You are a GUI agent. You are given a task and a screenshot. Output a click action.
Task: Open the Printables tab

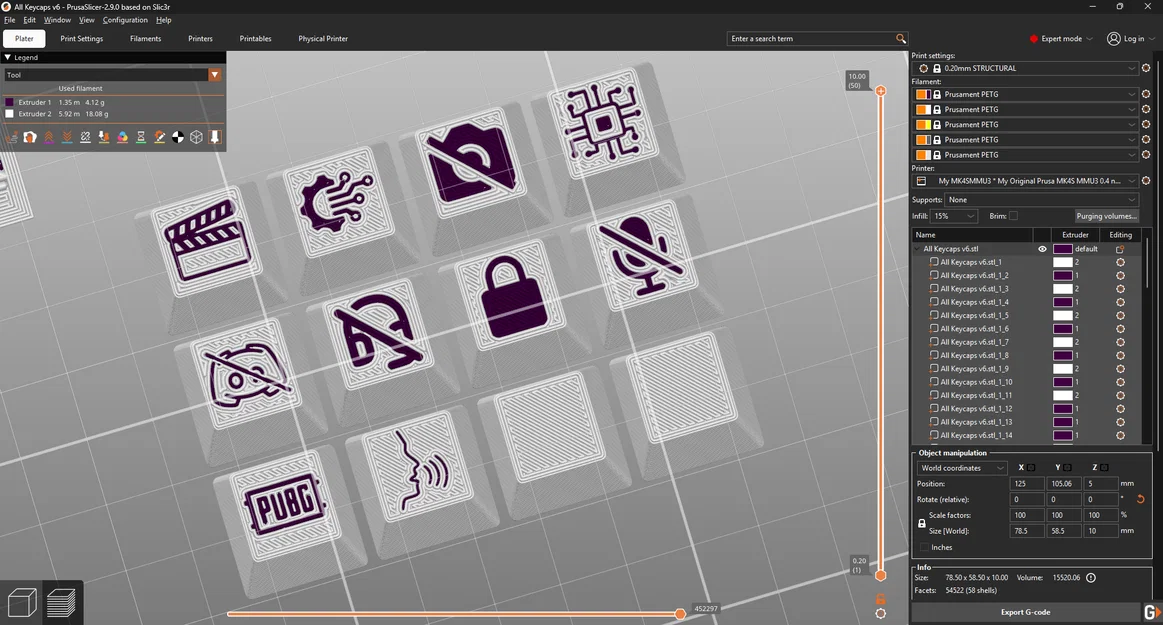(255, 39)
